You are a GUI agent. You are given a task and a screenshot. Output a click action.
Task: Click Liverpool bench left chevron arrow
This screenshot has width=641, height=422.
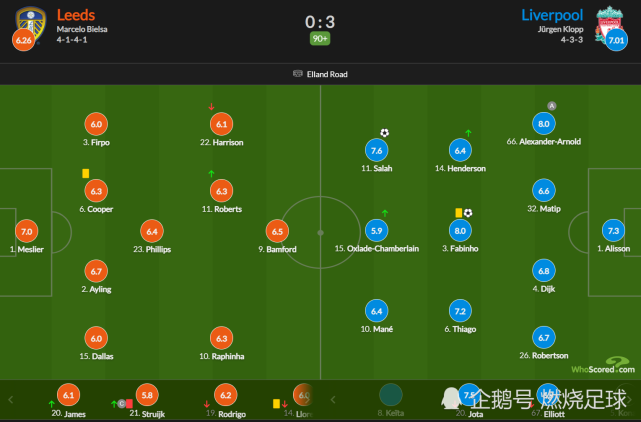[333, 400]
